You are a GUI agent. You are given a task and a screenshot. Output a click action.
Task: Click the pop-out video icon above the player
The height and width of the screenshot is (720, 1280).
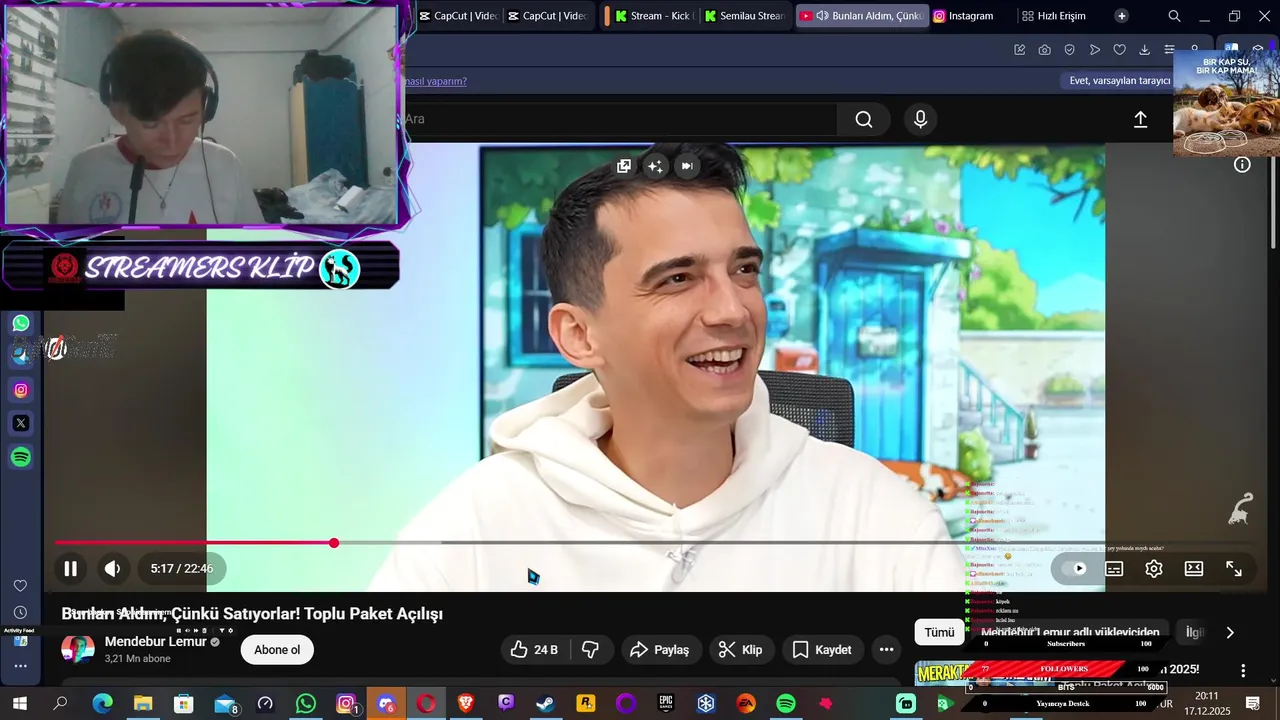624,166
